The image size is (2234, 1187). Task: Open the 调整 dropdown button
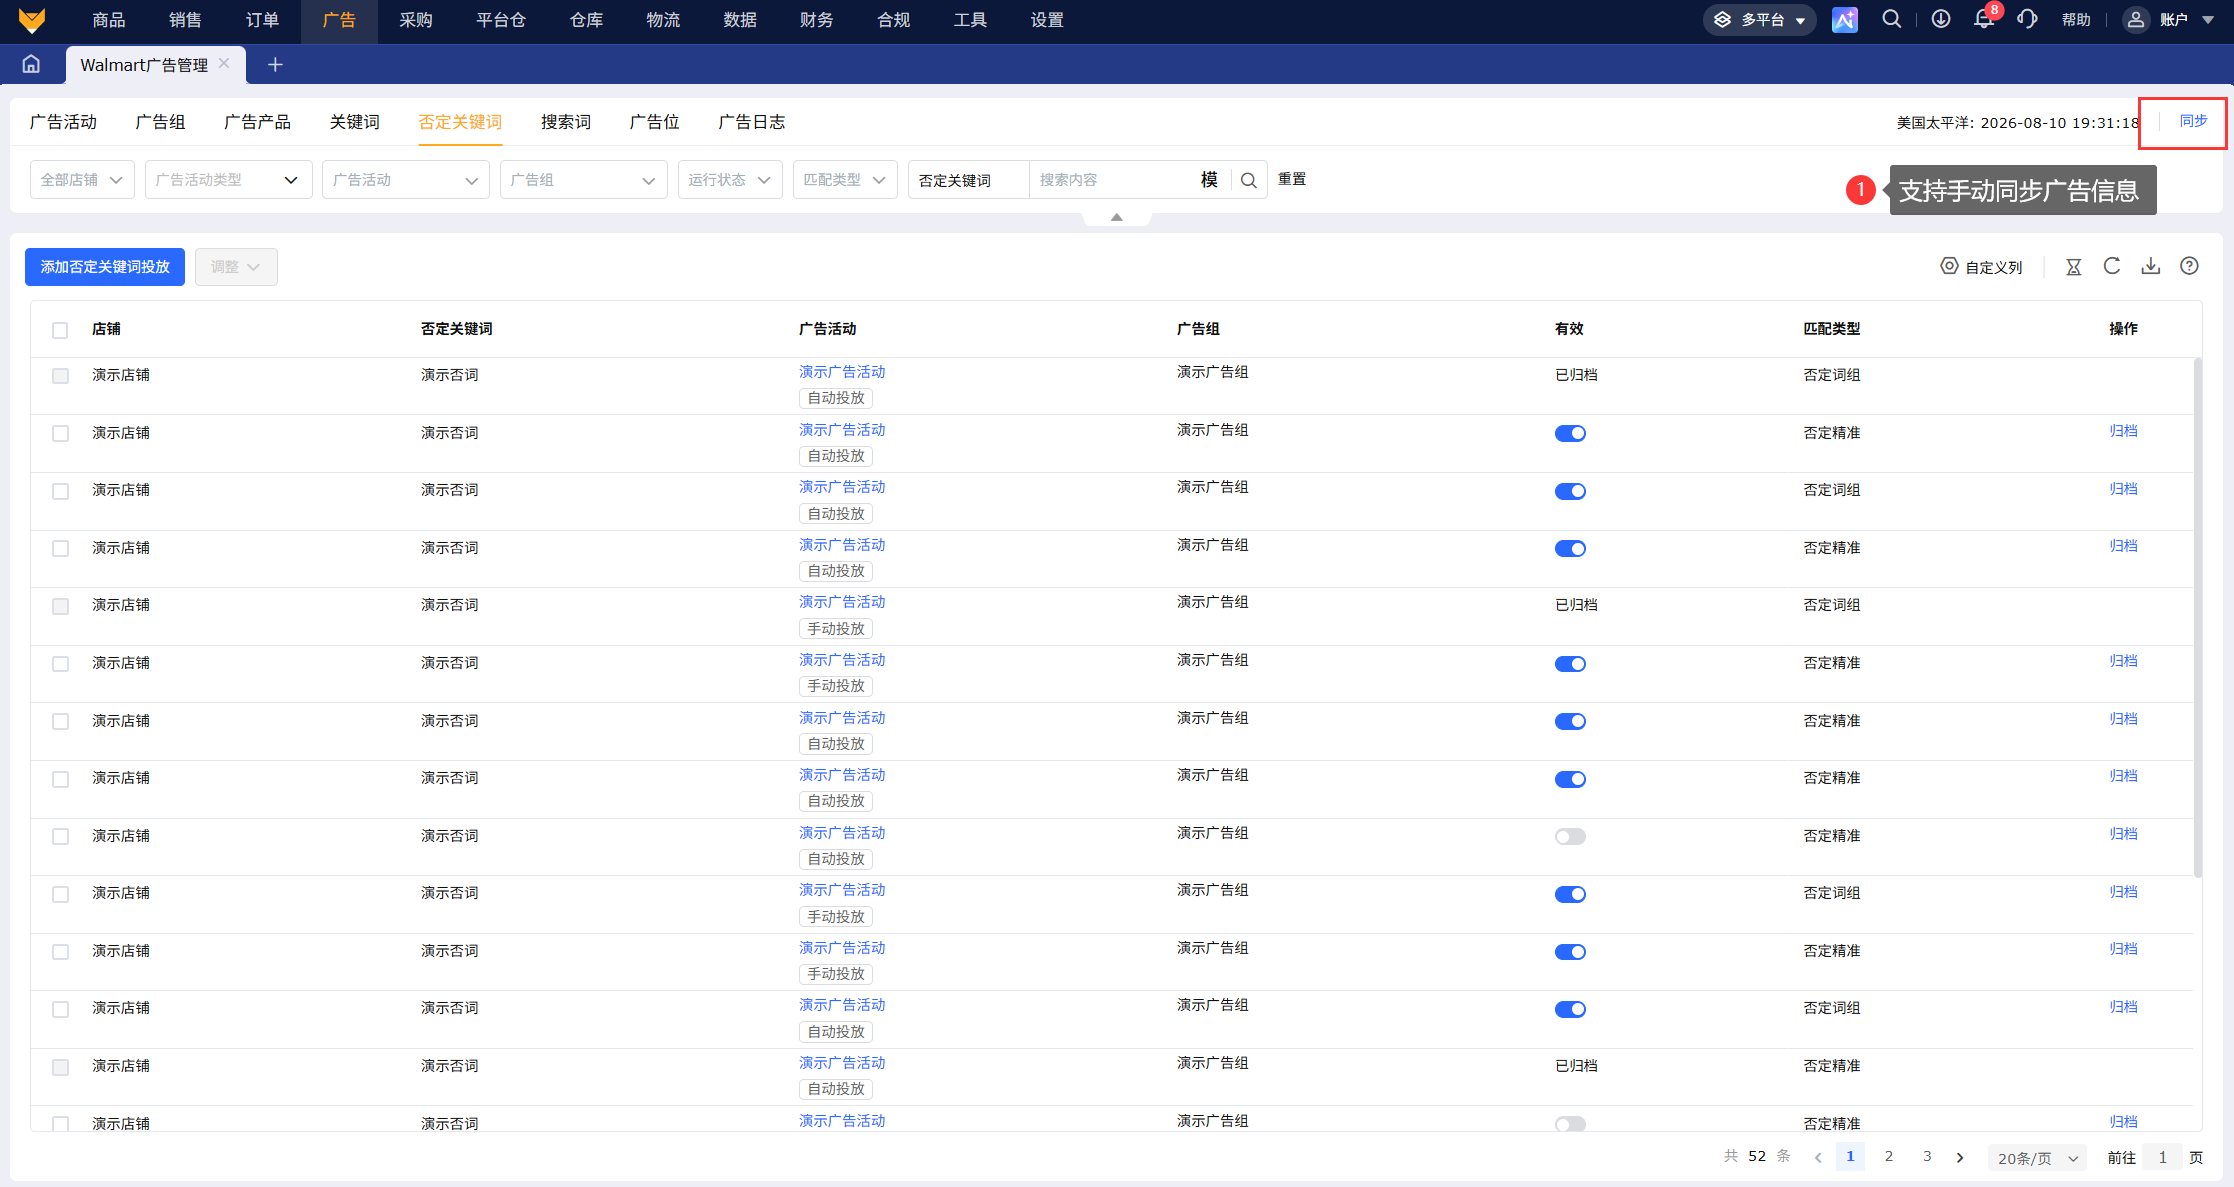(236, 267)
